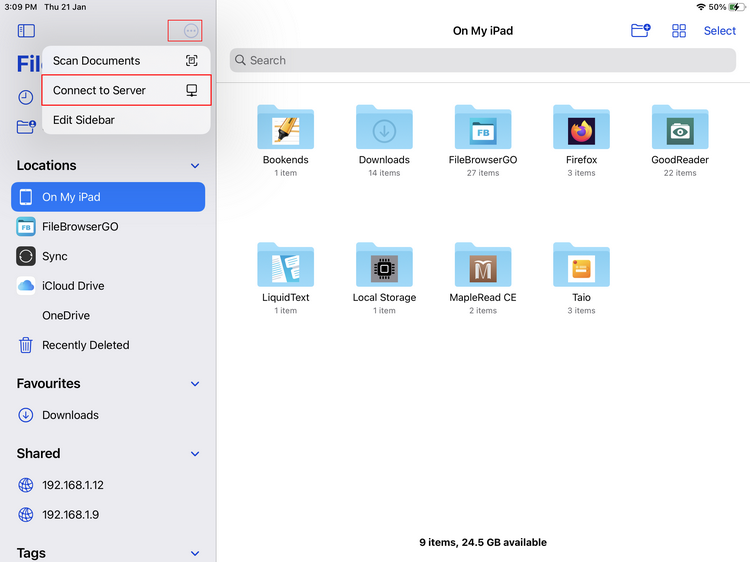This screenshot has height=562, width=750.
Task: Open the Downloads folder in grid
Action: pos(384,141)
